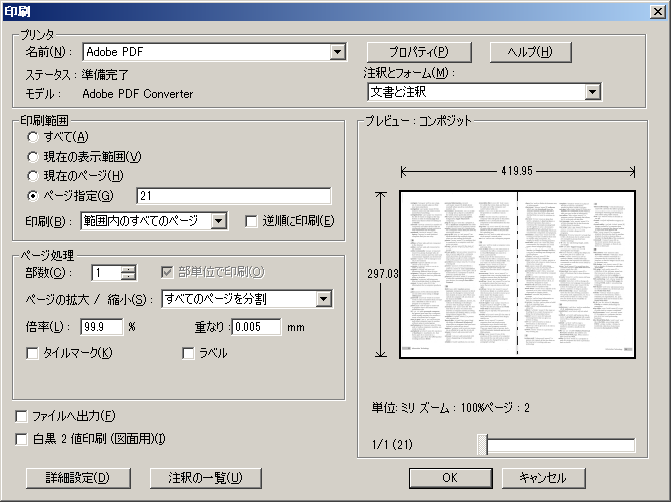Viewport: 671px width, 502px height.
Task: Select 現在の表示範囲(V) radio option
Action: (x=34, y=156)
